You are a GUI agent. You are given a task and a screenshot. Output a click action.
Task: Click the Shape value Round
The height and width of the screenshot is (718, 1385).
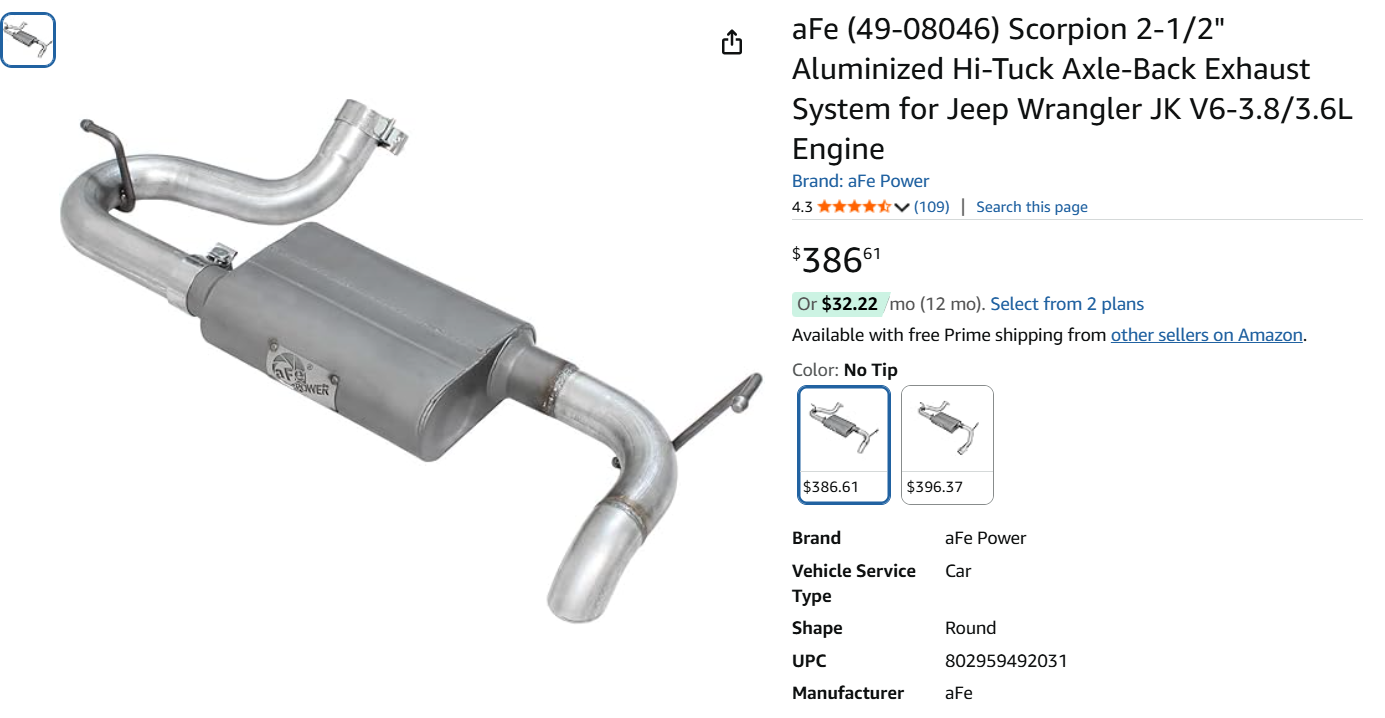[970, 628]
